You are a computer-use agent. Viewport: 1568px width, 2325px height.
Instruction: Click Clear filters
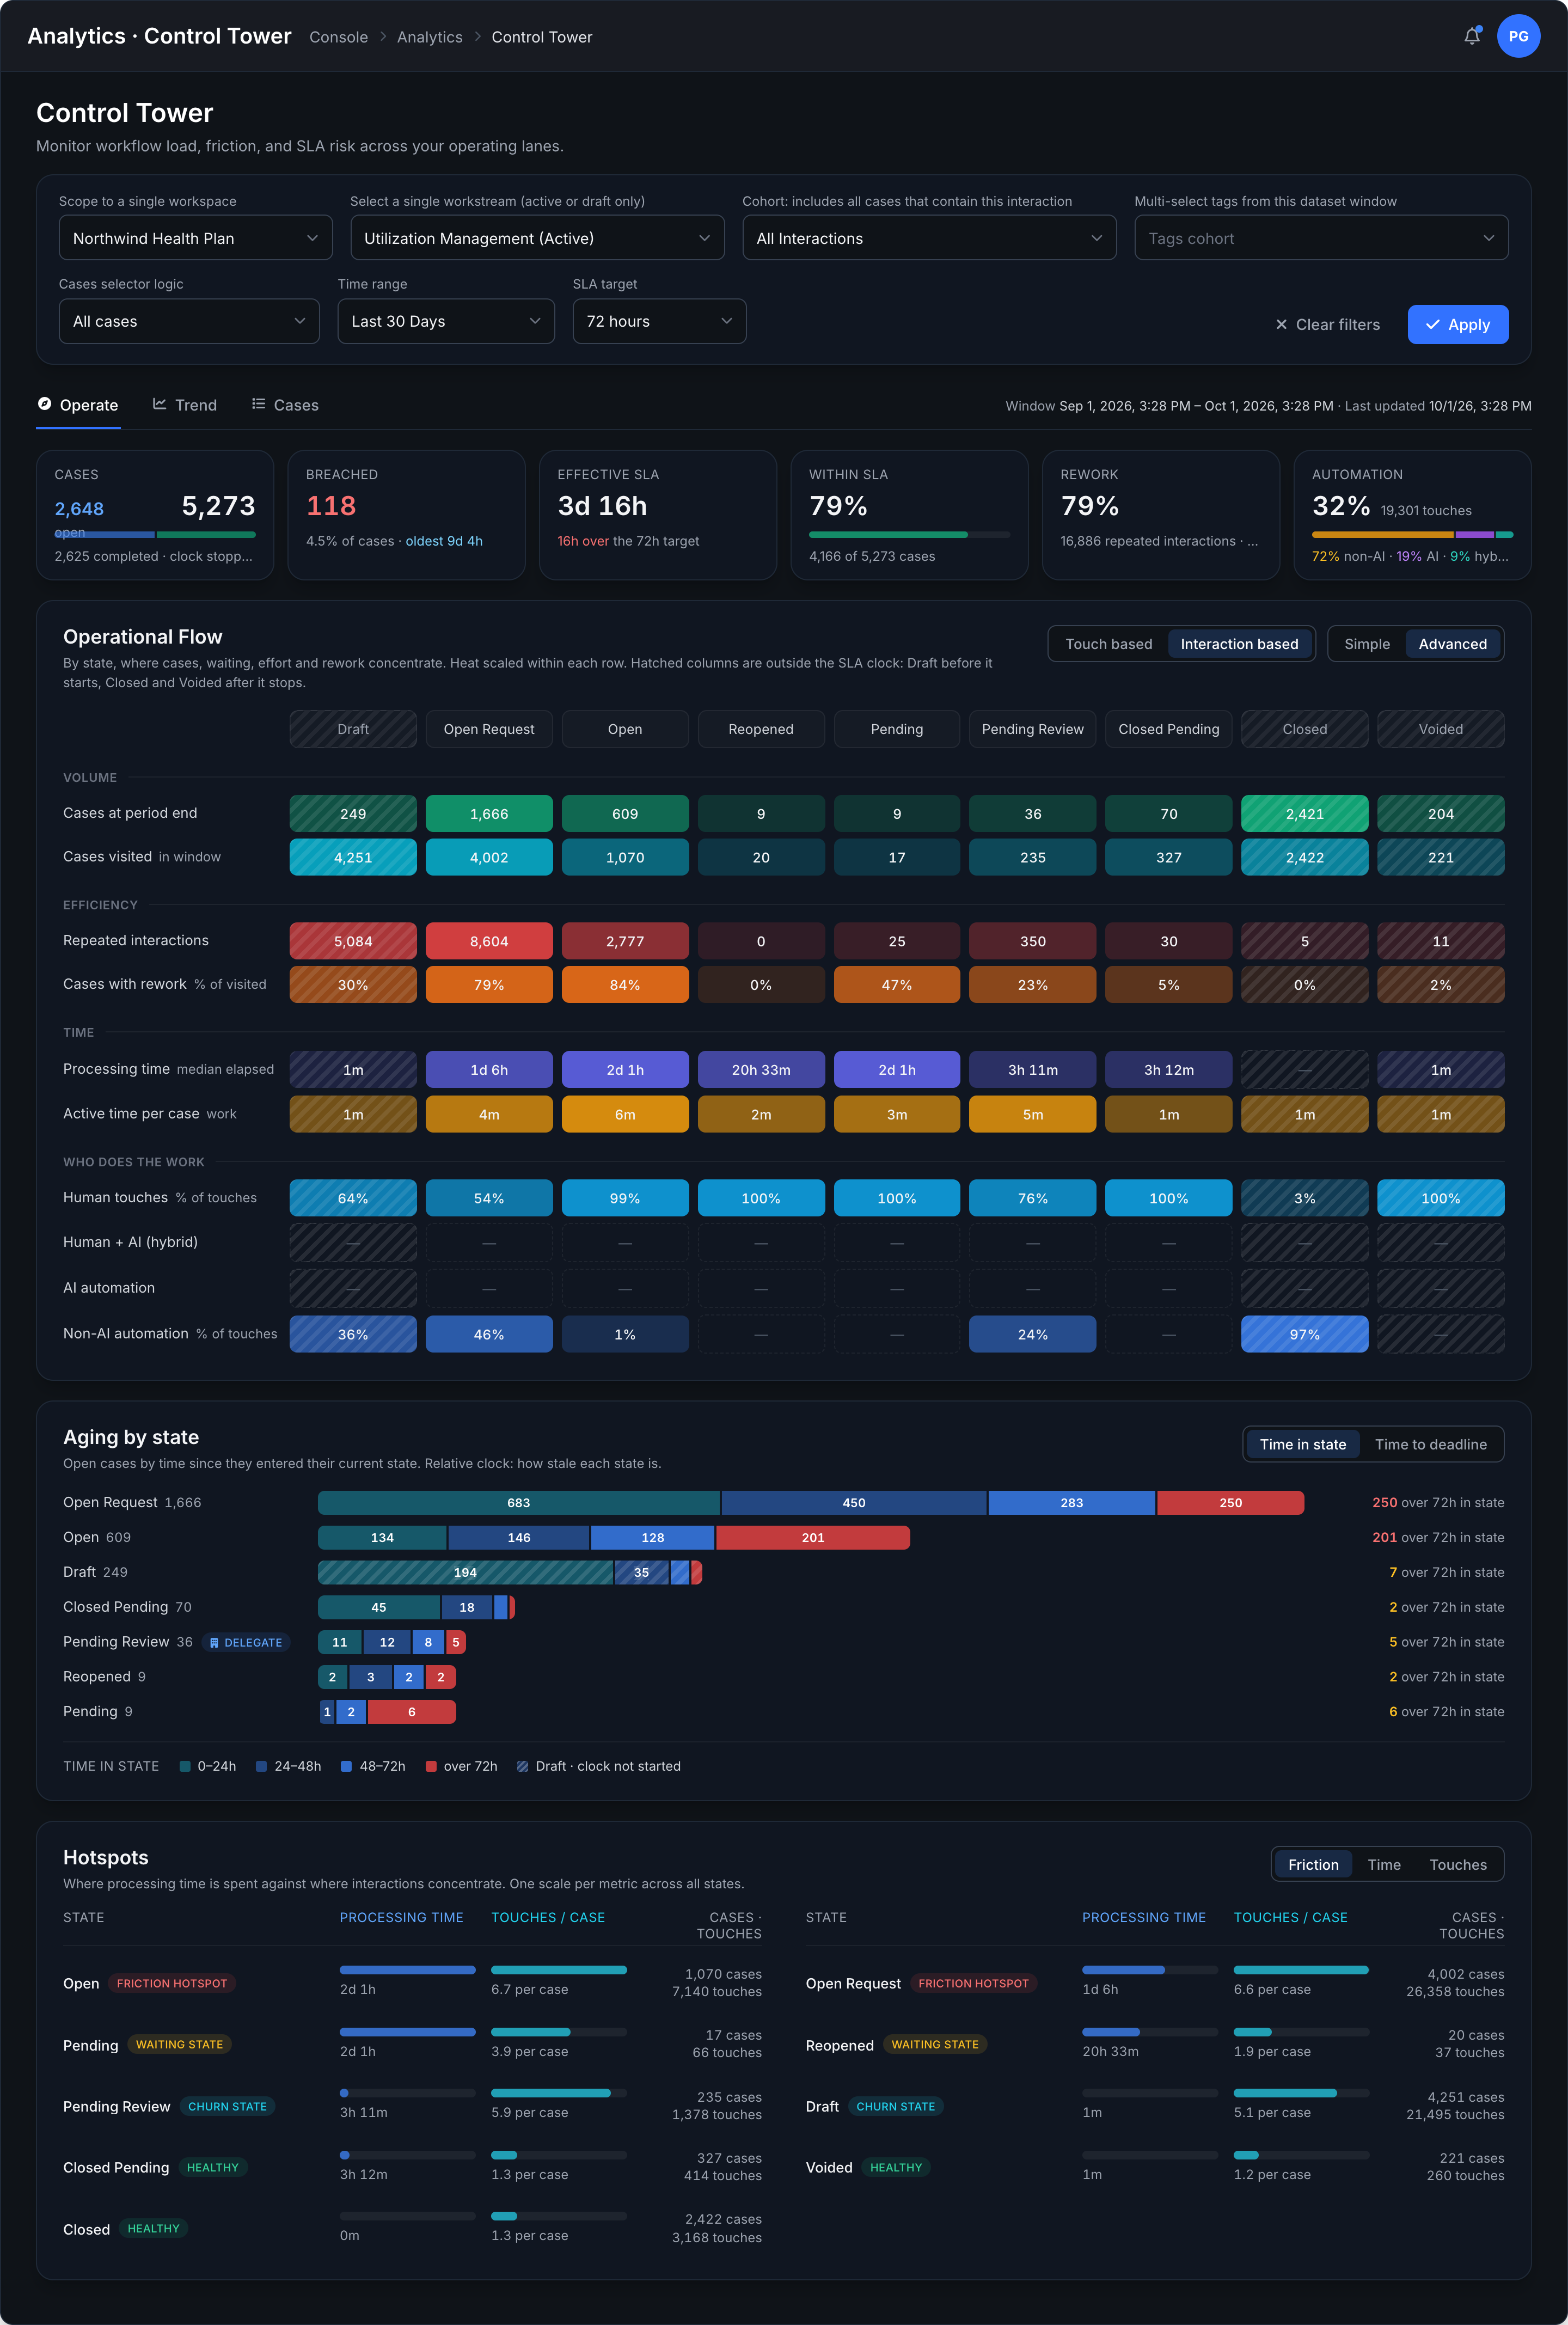pyautogui.click(x=1327, y=325)
